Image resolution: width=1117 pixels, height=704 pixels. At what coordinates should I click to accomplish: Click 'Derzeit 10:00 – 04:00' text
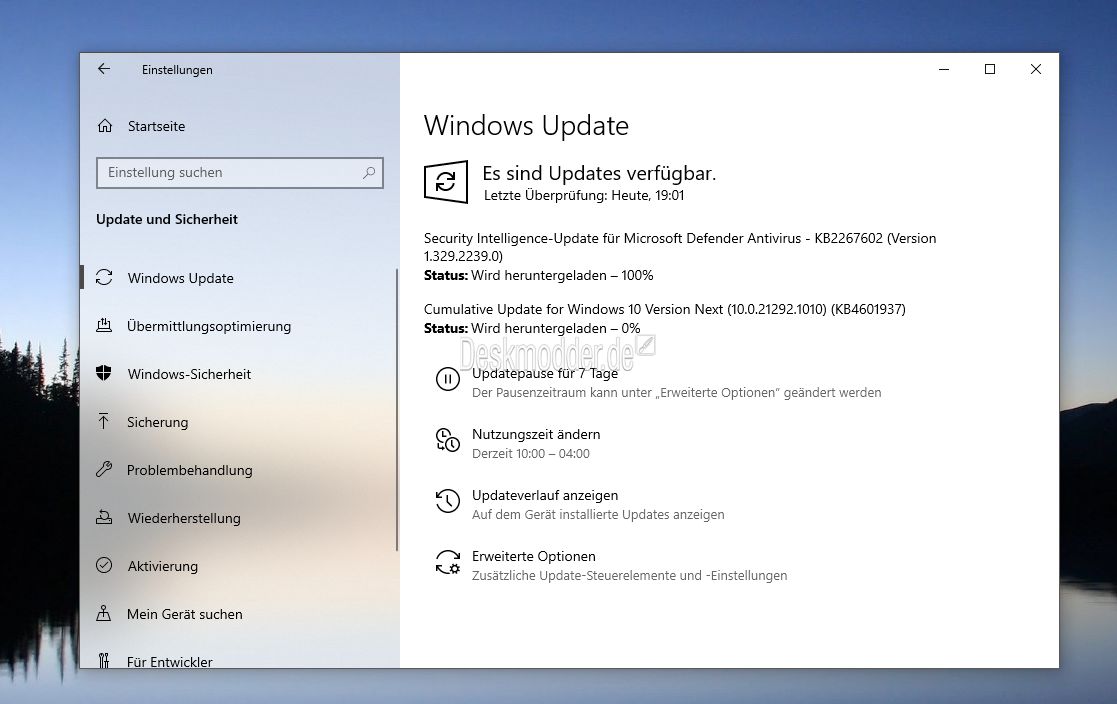point(531,453)
